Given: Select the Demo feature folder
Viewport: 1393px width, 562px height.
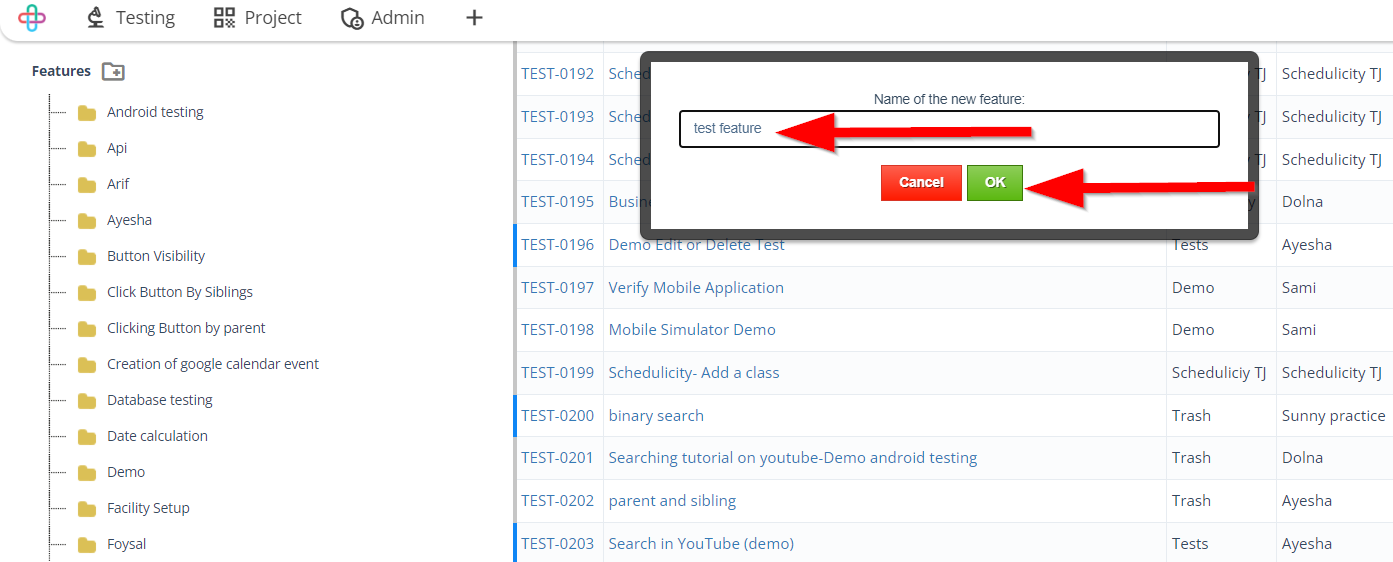Looking at the screenshot, I should pyautogui.click(x=126, y=472).
